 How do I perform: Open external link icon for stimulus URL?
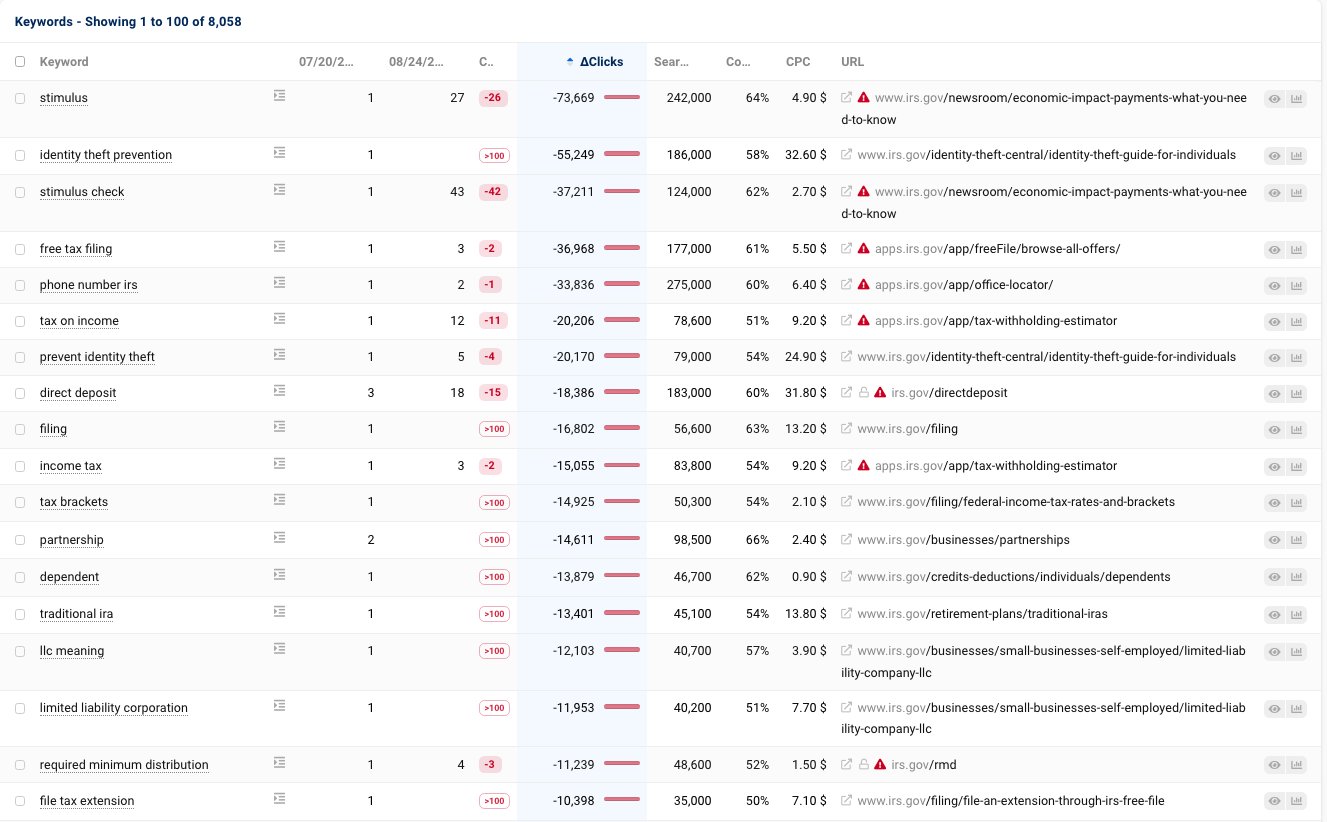[x=847, y=98]
